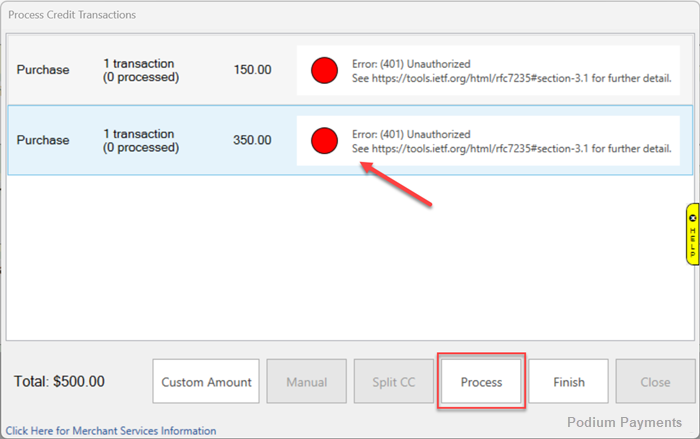Screen dimensions: 700x439
Task: Click the Podium Payments label
Action: click(x=626, y=422)
